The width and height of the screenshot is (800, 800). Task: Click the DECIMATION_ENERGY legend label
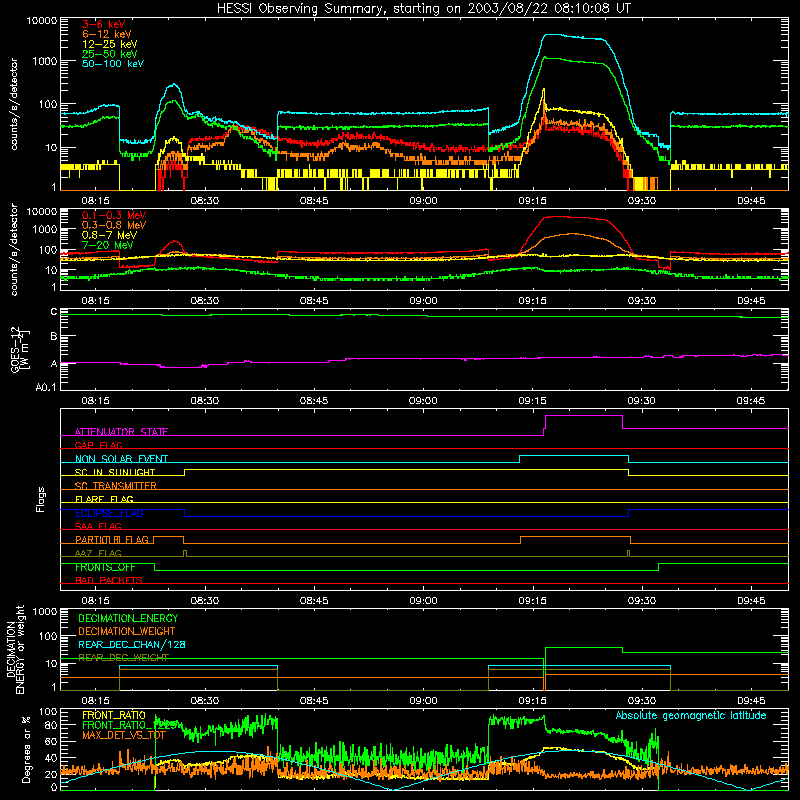(128, 618)
